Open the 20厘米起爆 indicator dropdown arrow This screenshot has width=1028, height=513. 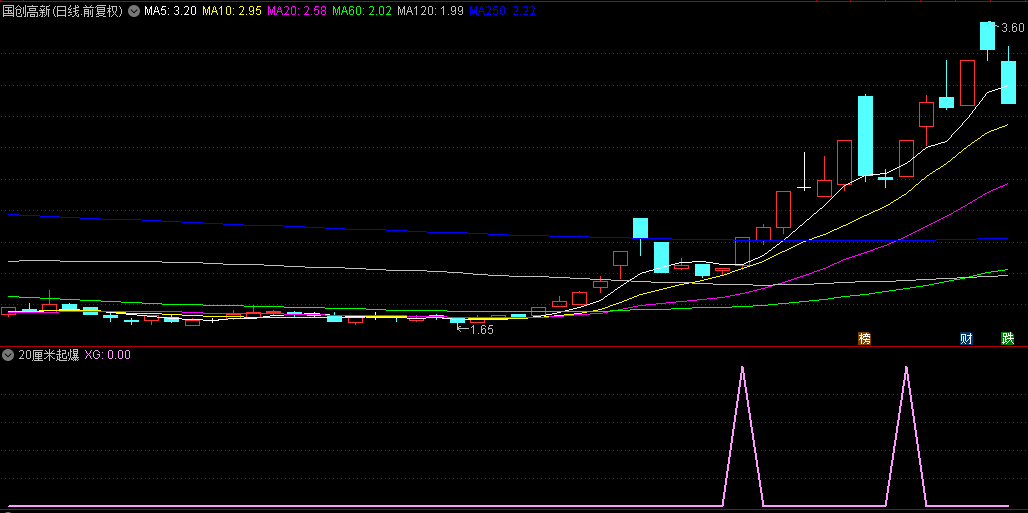point(9,356)
